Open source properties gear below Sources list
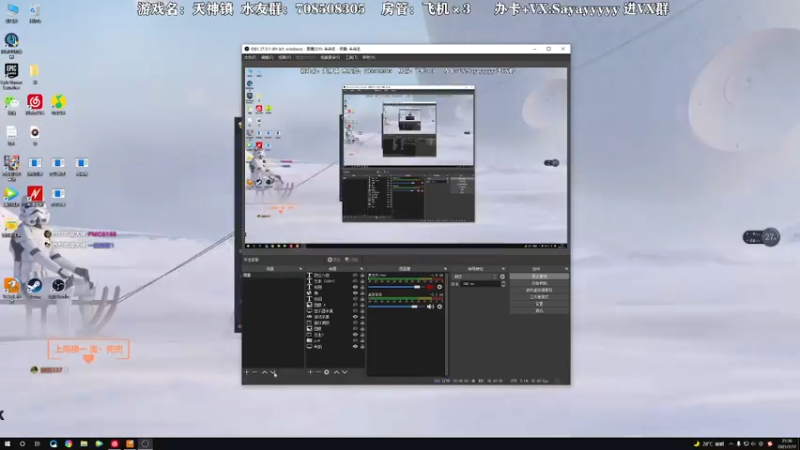 [x=327, y=372]
